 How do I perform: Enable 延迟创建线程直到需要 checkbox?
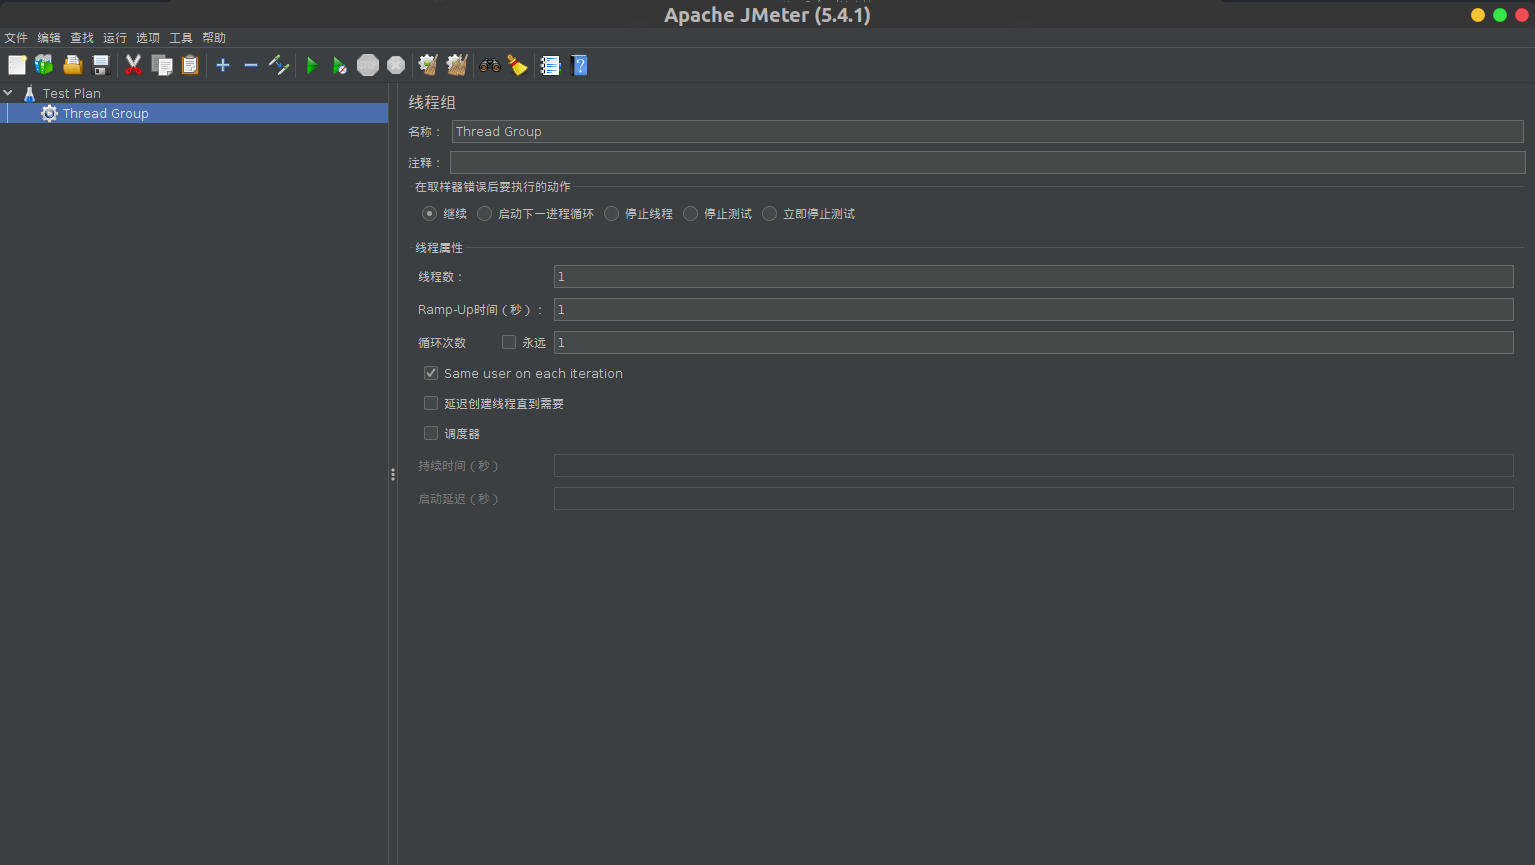coord(431,403)
